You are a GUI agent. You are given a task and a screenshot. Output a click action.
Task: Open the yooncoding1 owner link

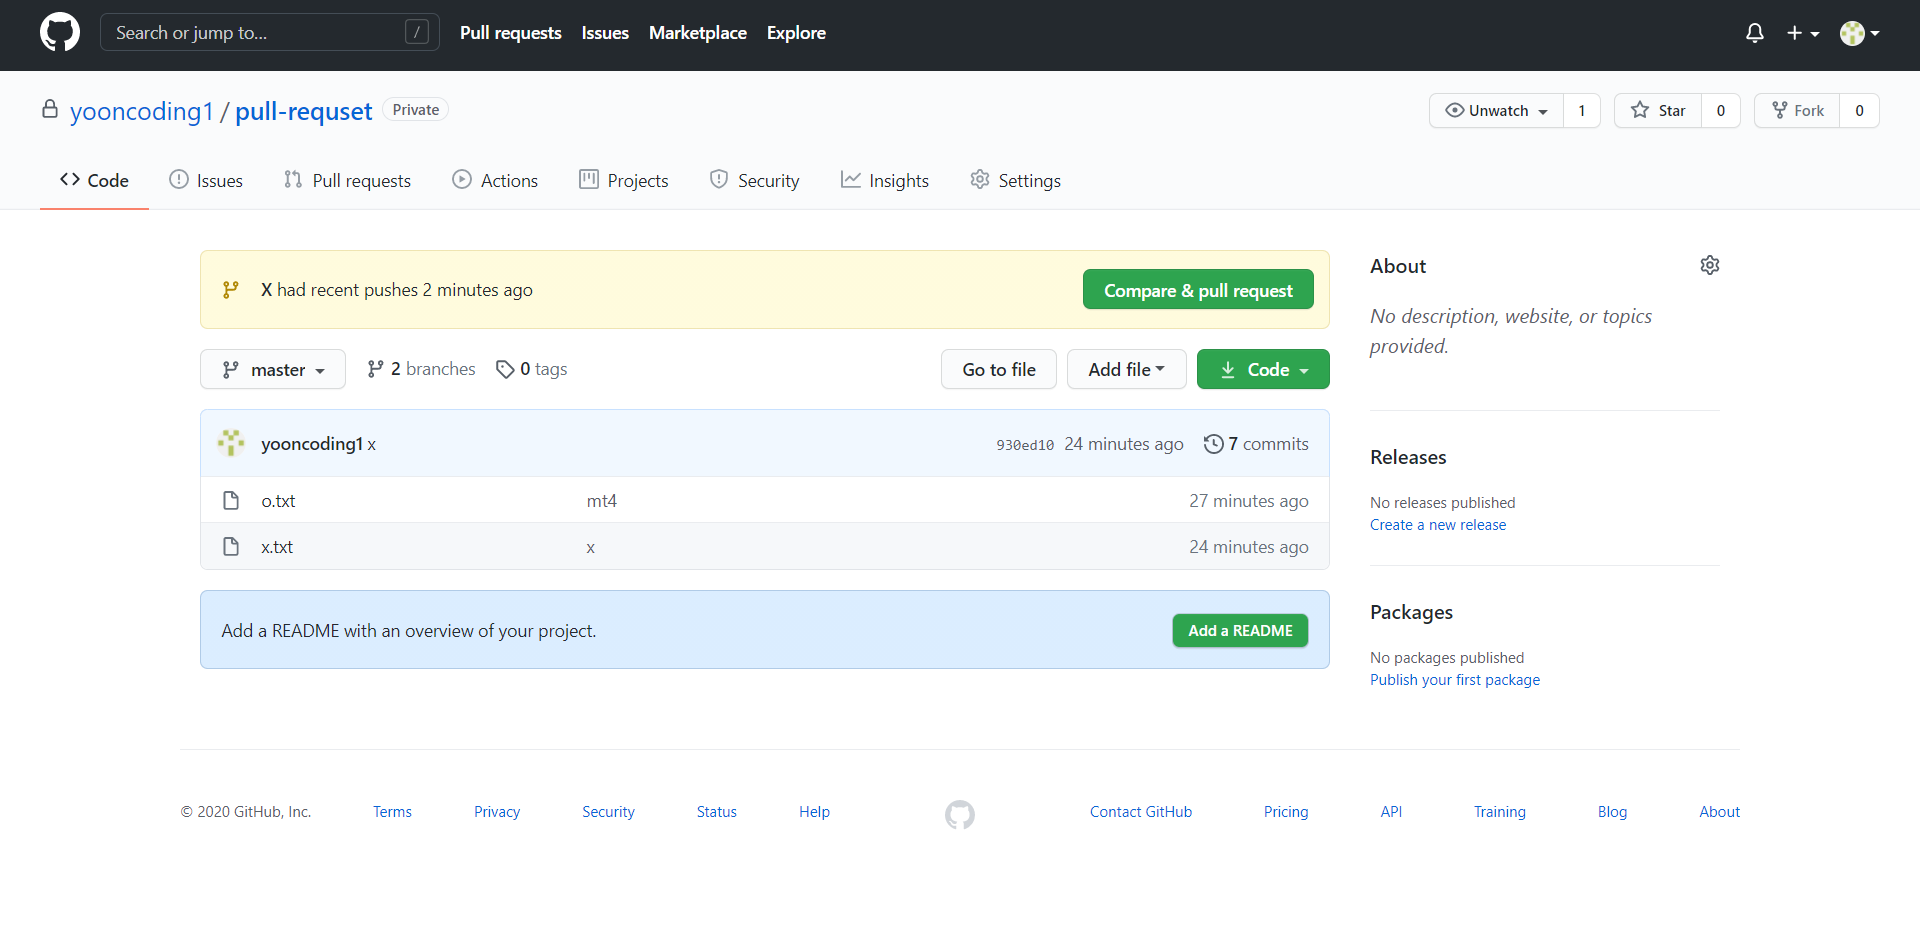[x=141, y=111]
